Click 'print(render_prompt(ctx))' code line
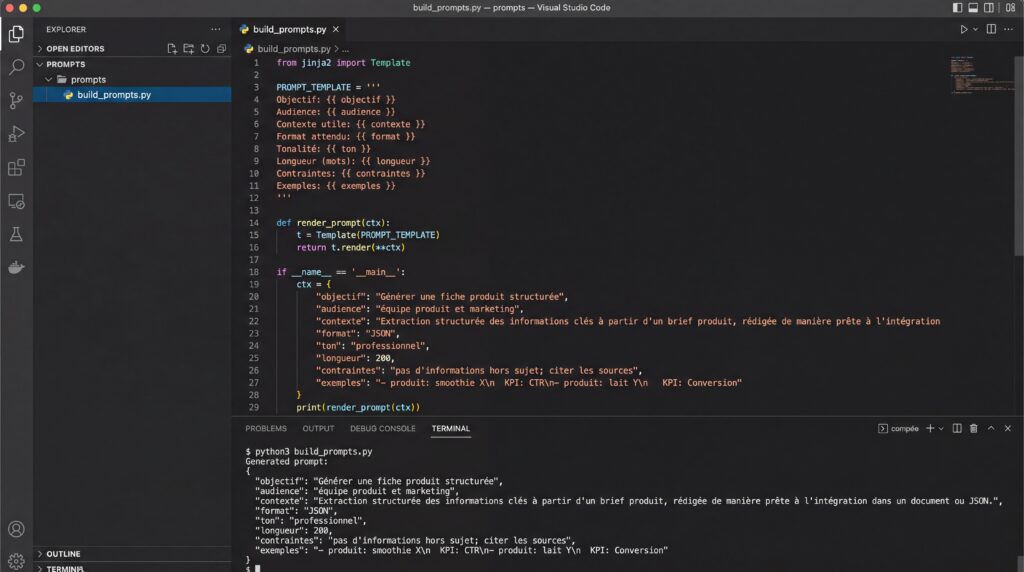The height and width of the screenshot is (572, 1024). [358, 407]
